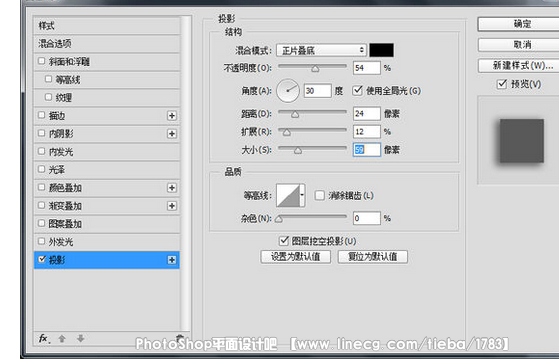Image resolution: width=559 pixels, height=361 pixels.
Task: Select the 内发光 effect row
Action: [107, 152]
